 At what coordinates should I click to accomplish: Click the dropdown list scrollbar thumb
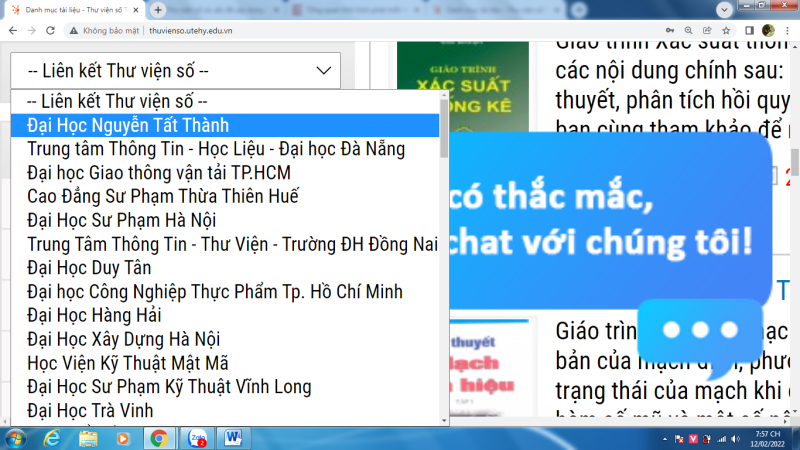(x=444, y=128)
